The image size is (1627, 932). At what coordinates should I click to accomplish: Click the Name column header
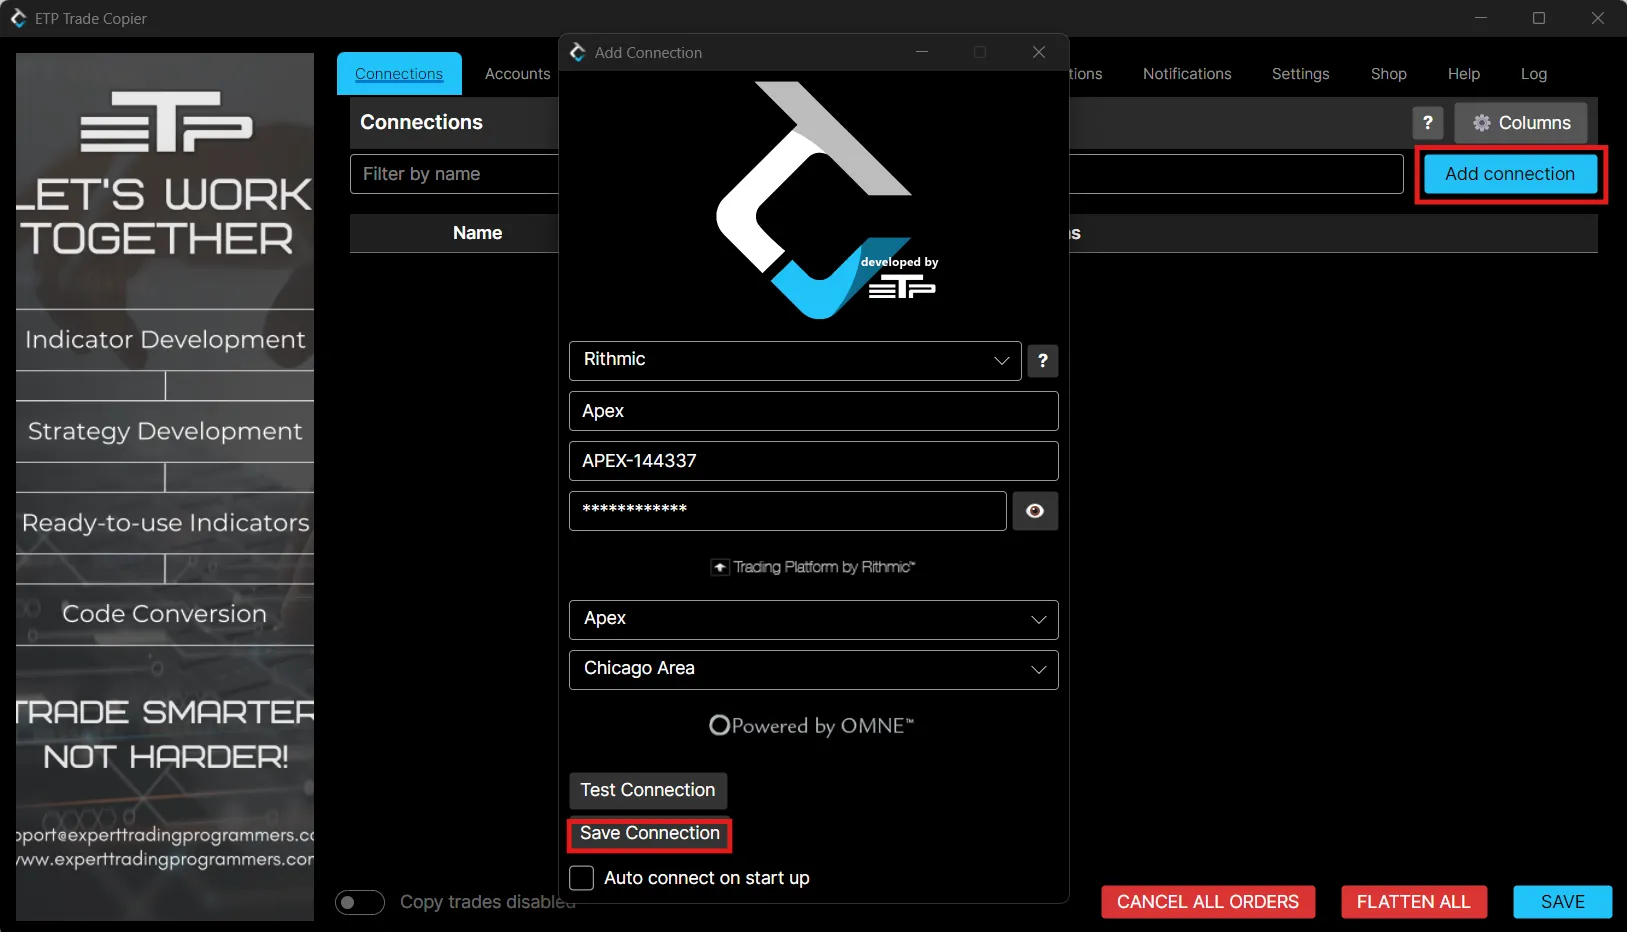pos(477,233)
